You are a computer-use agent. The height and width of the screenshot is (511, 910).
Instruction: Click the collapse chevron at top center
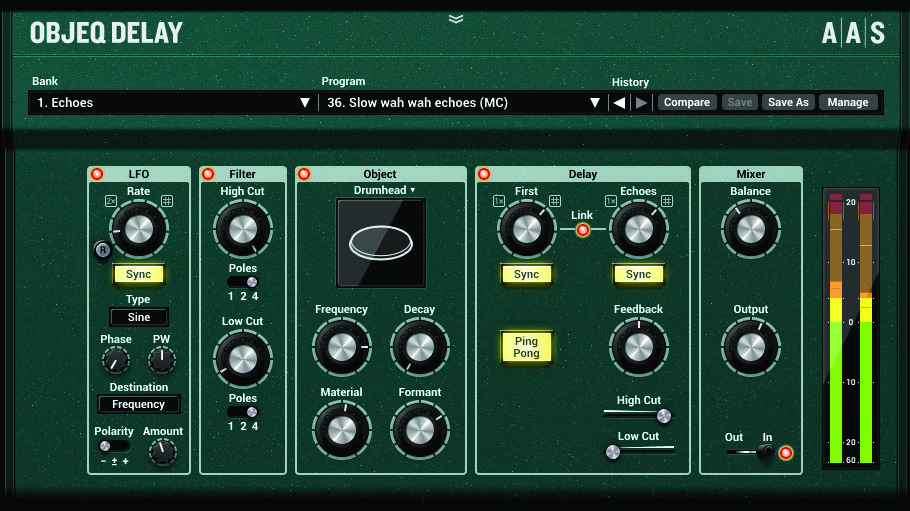tap(456, 19)
